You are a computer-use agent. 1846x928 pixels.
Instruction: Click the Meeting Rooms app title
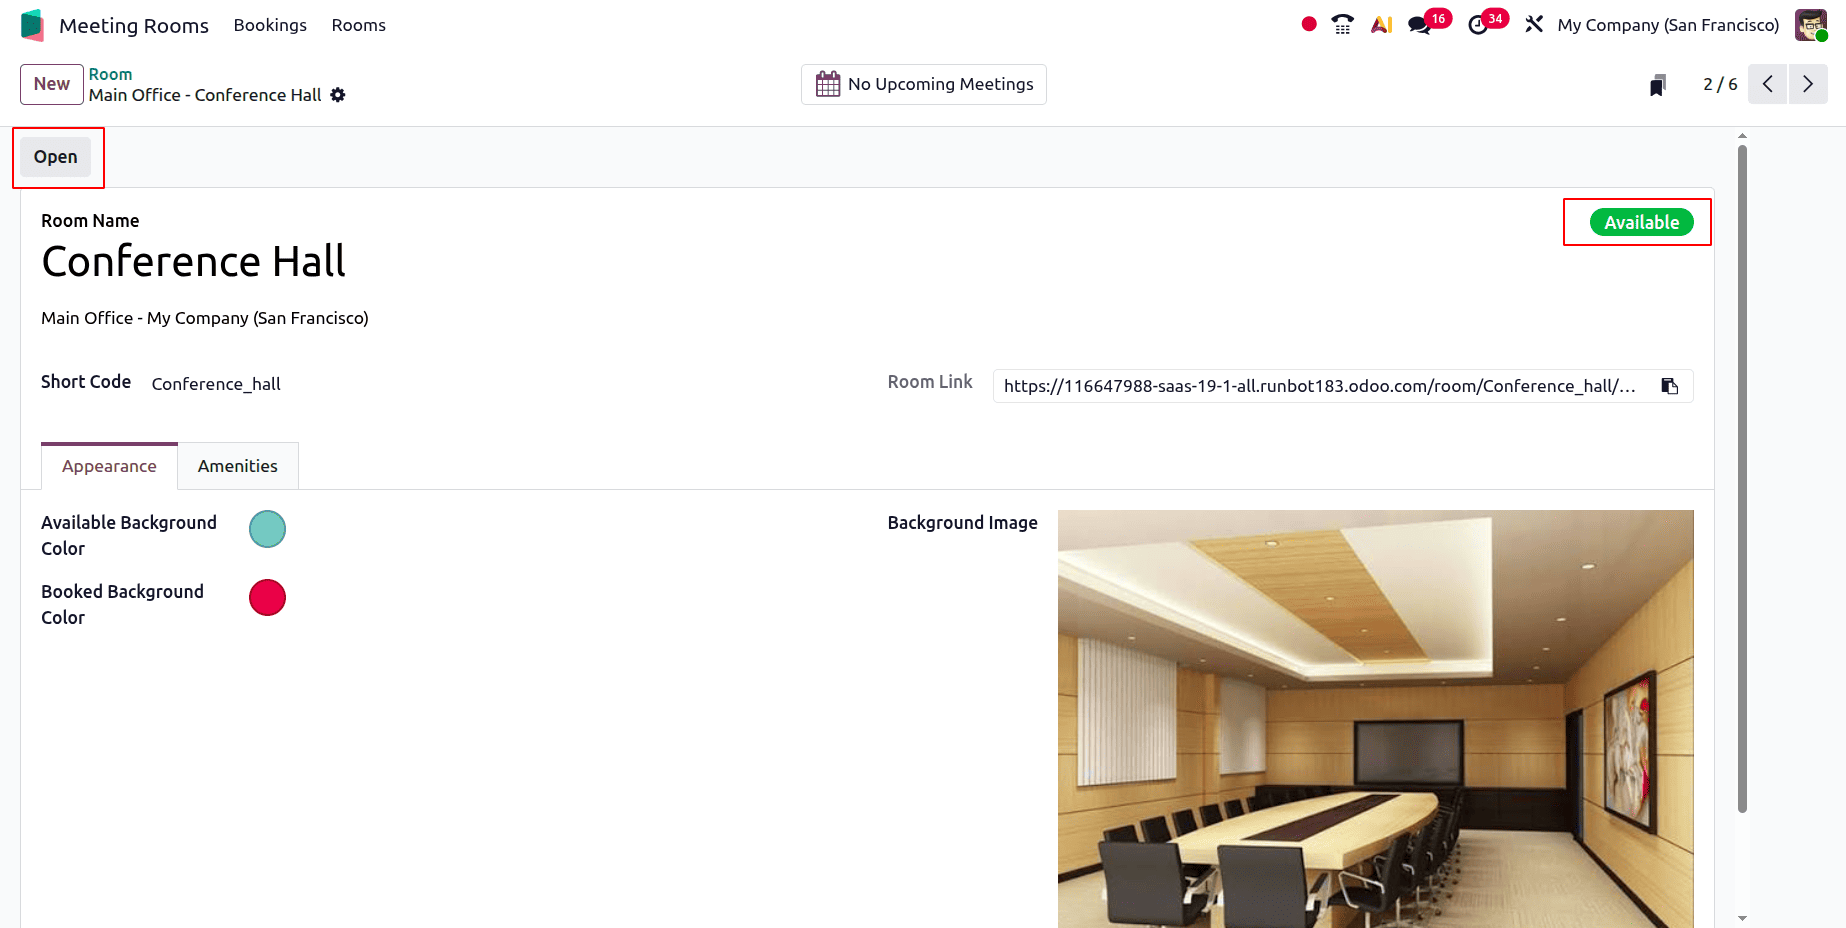tap(134, 26)
